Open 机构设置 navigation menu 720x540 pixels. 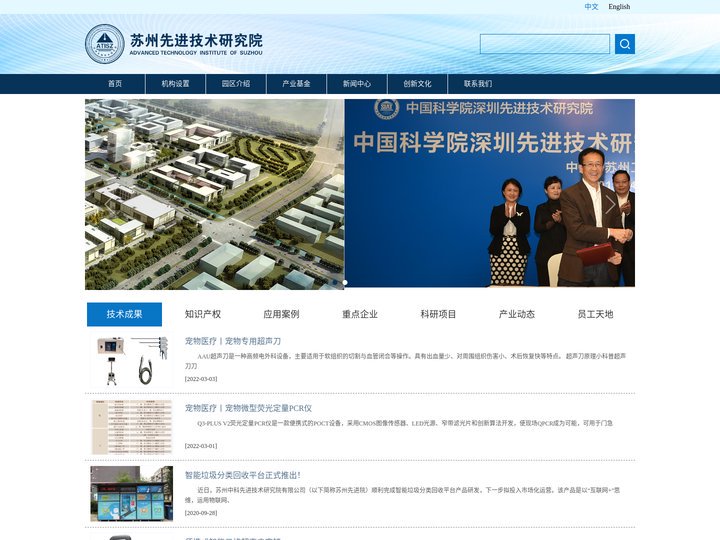(175, 84)
